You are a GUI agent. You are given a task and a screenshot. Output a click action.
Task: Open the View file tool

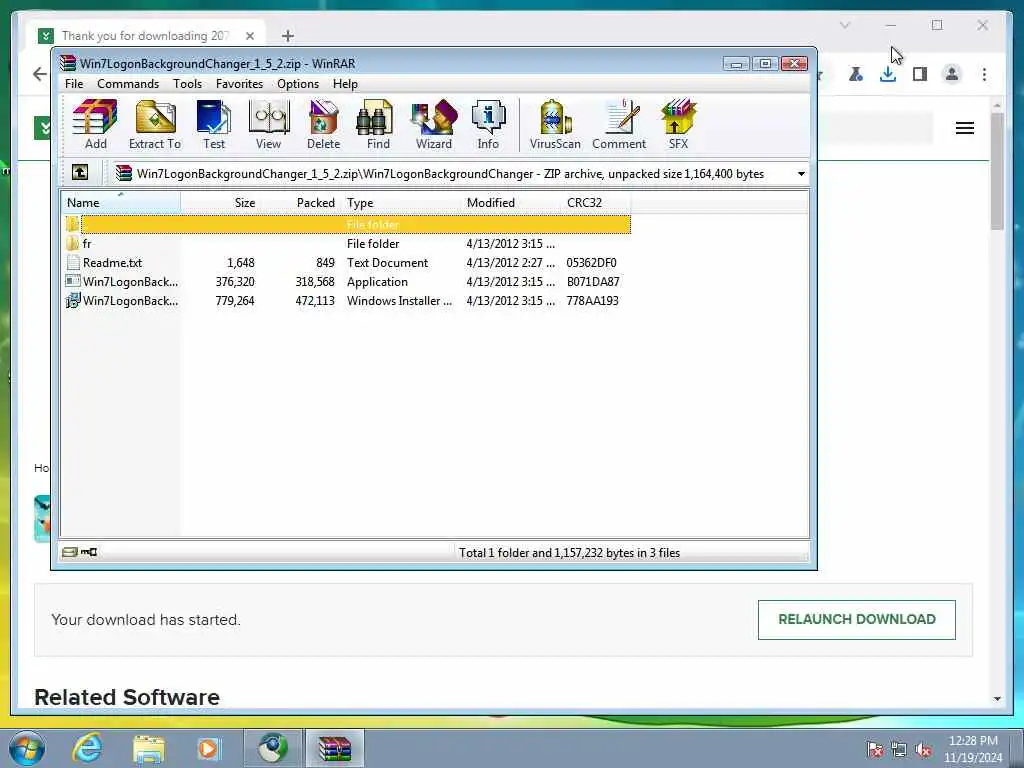268,125
